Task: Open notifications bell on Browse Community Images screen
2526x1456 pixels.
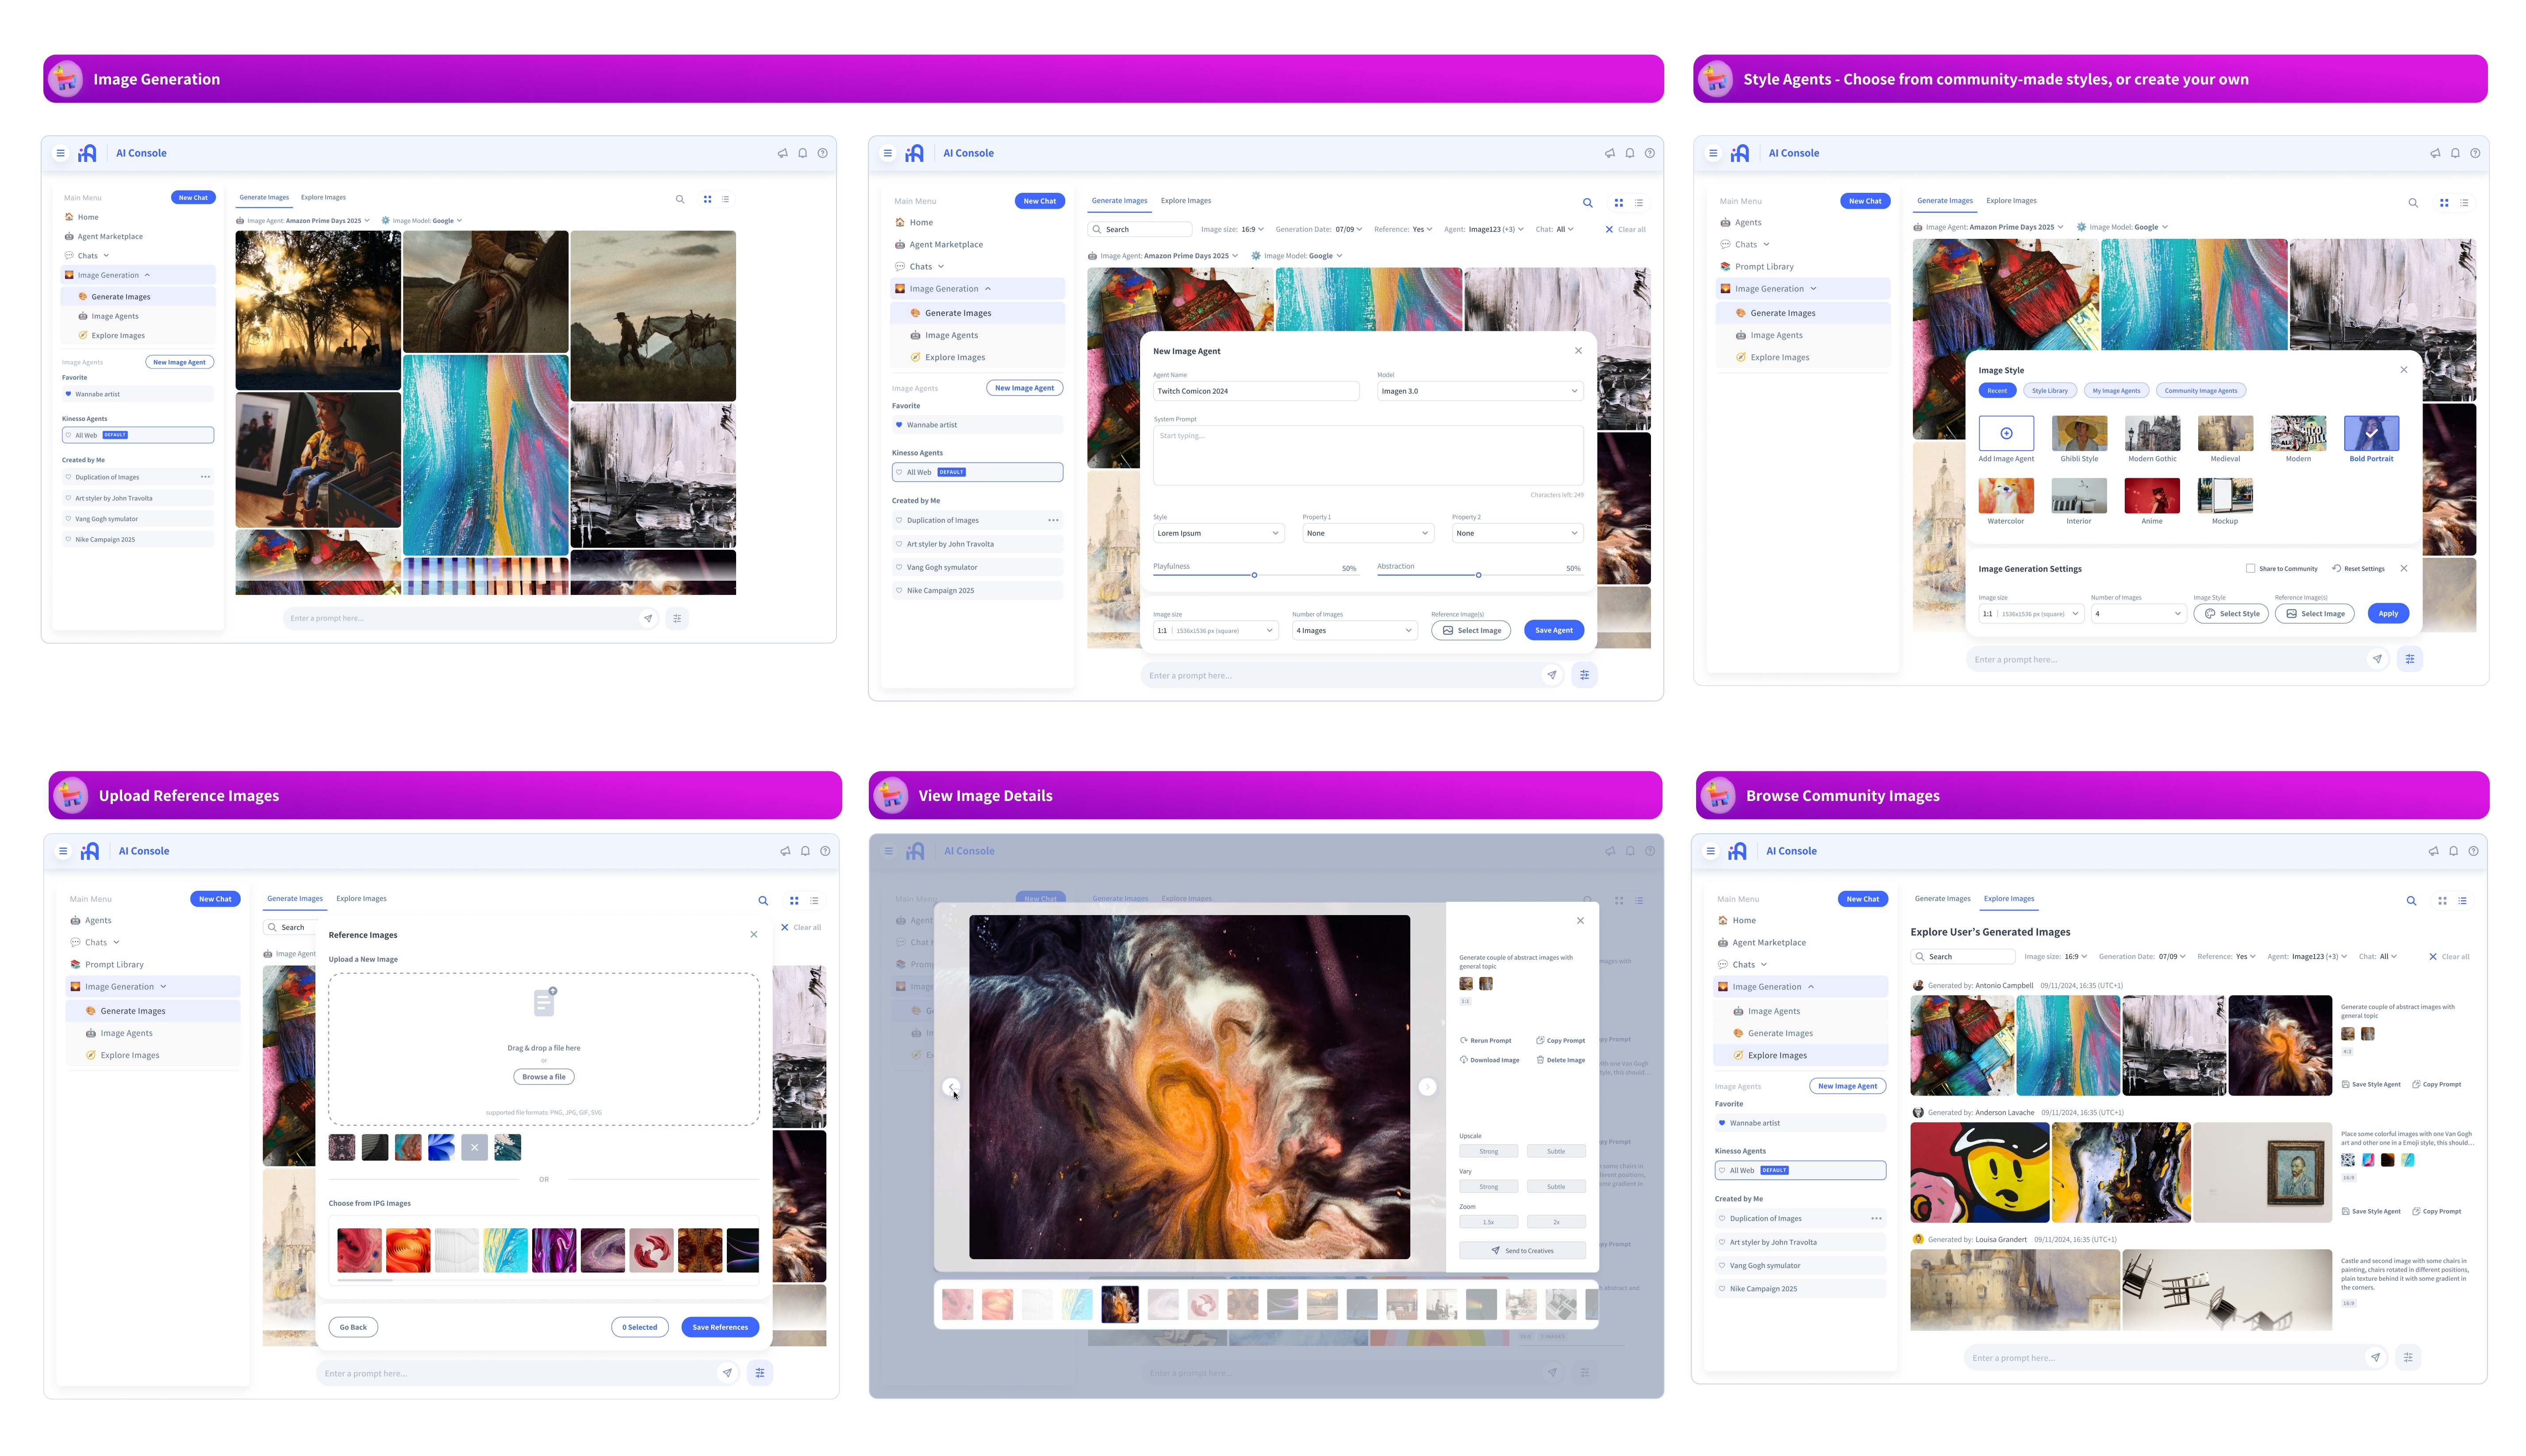Action: click(x=2453, y=851)
